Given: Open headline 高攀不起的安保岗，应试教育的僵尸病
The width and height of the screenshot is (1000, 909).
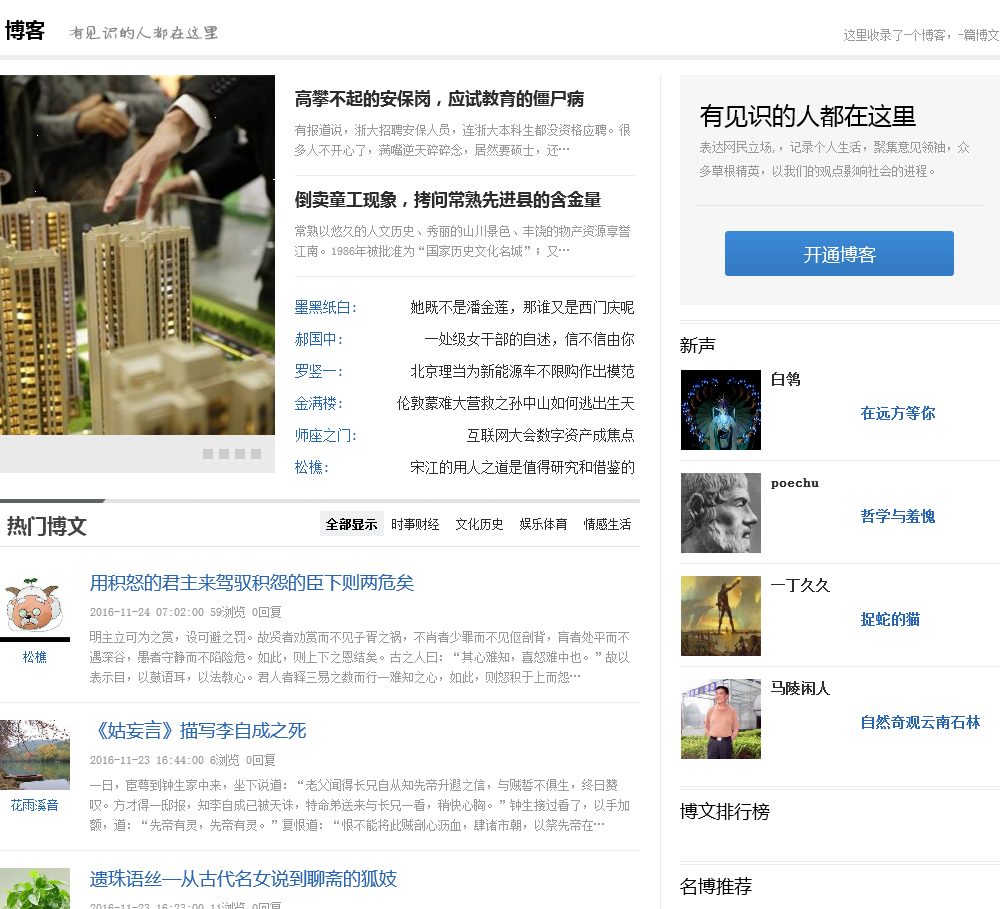Looking at the screenshot, I should pyautogui.click(x=439, y=99).
